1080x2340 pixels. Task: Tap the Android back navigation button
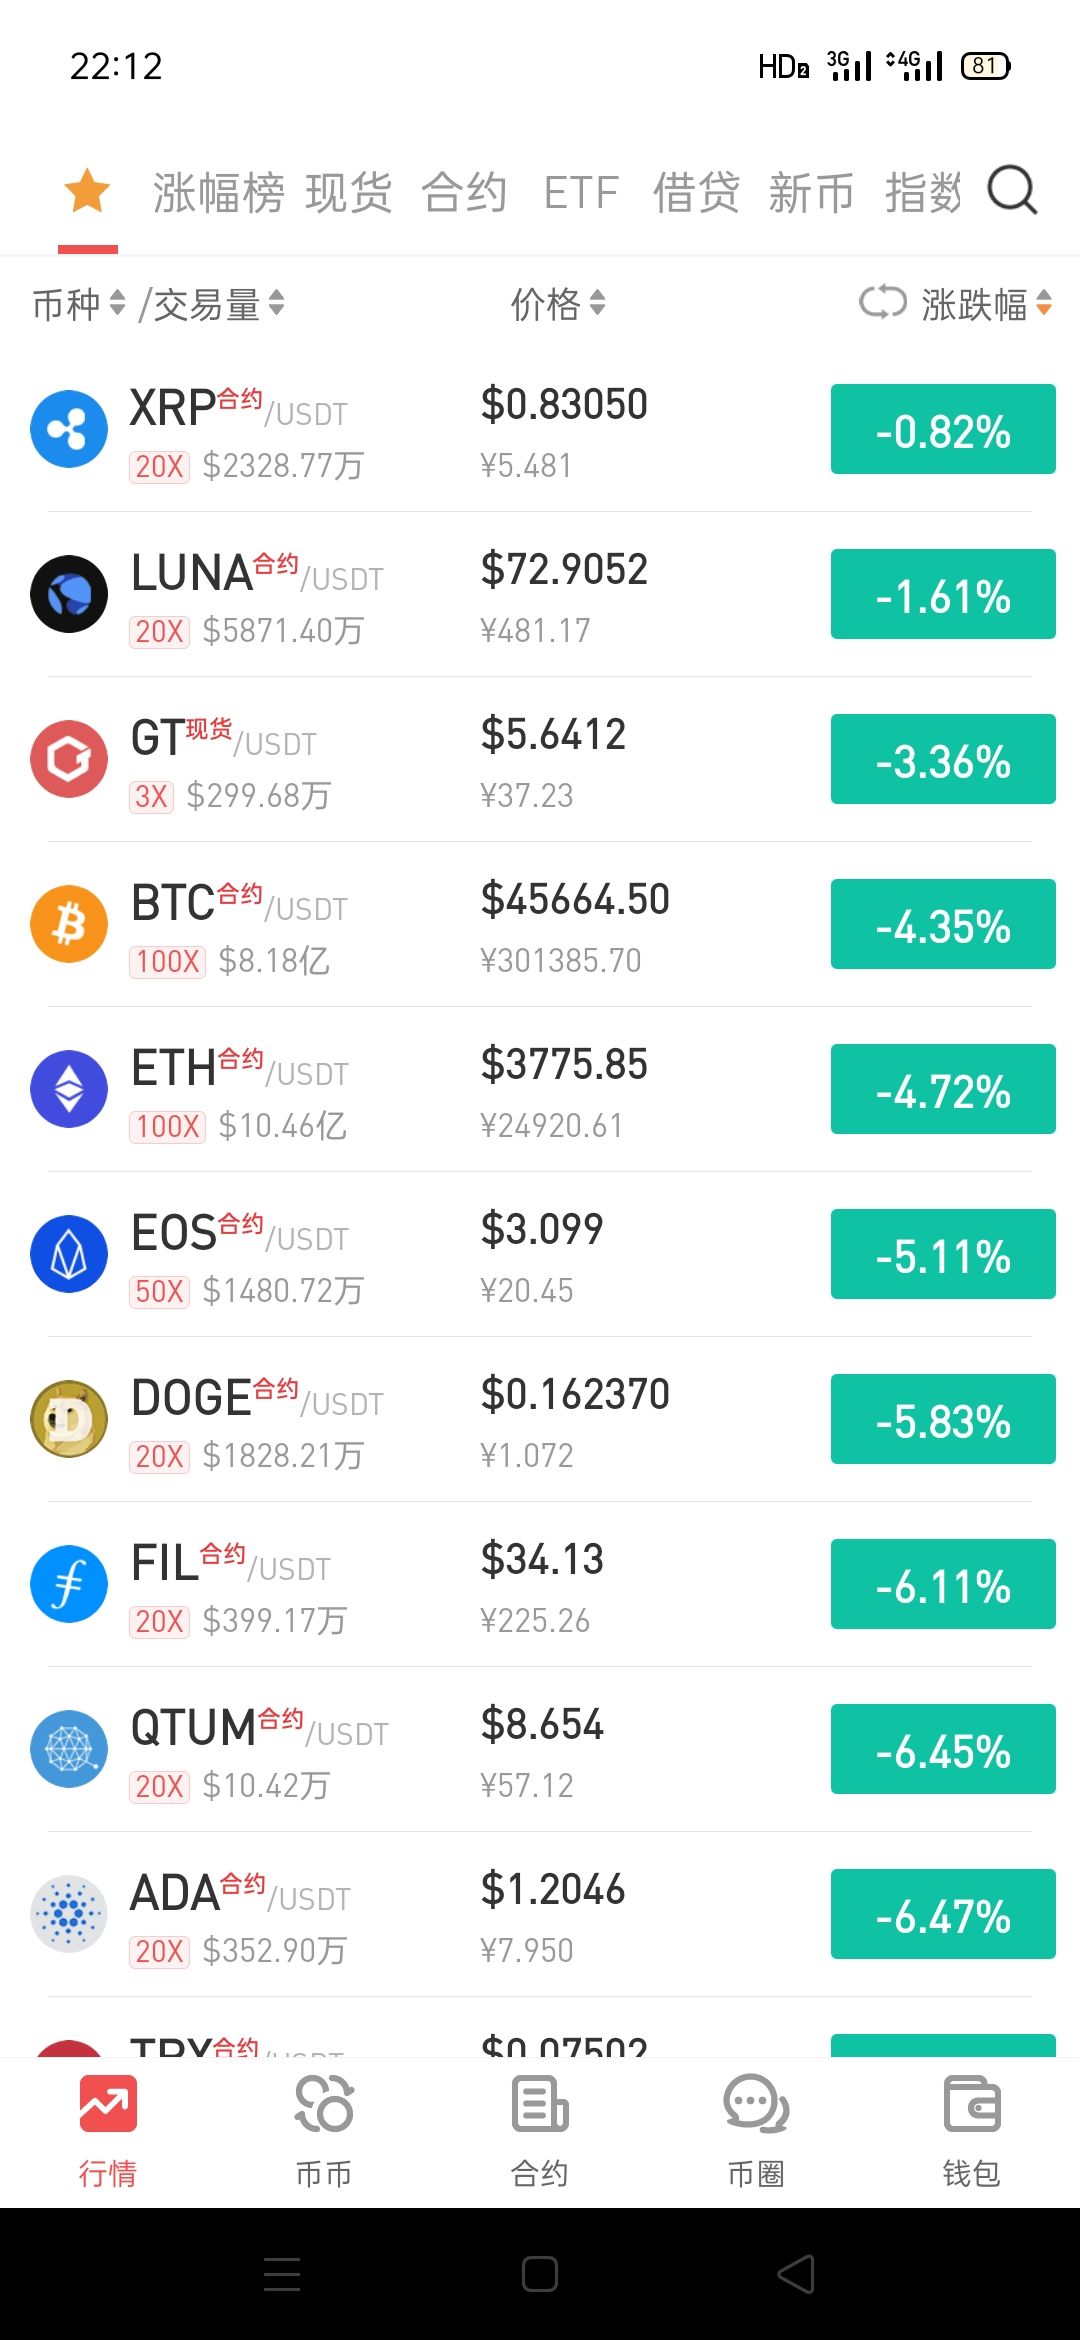pos(796,2274)
